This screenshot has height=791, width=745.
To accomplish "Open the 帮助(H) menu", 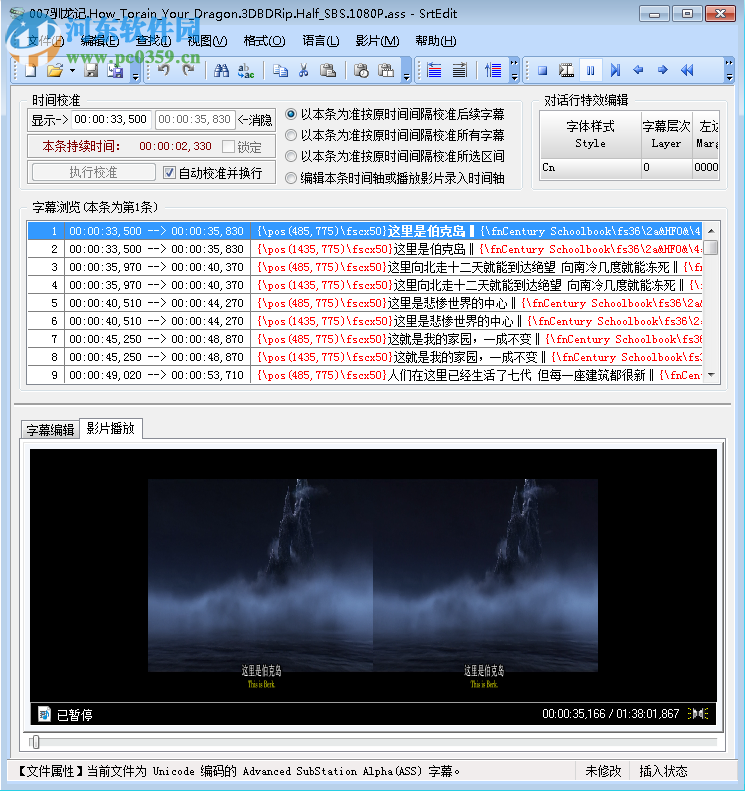I will click(436, 41).
